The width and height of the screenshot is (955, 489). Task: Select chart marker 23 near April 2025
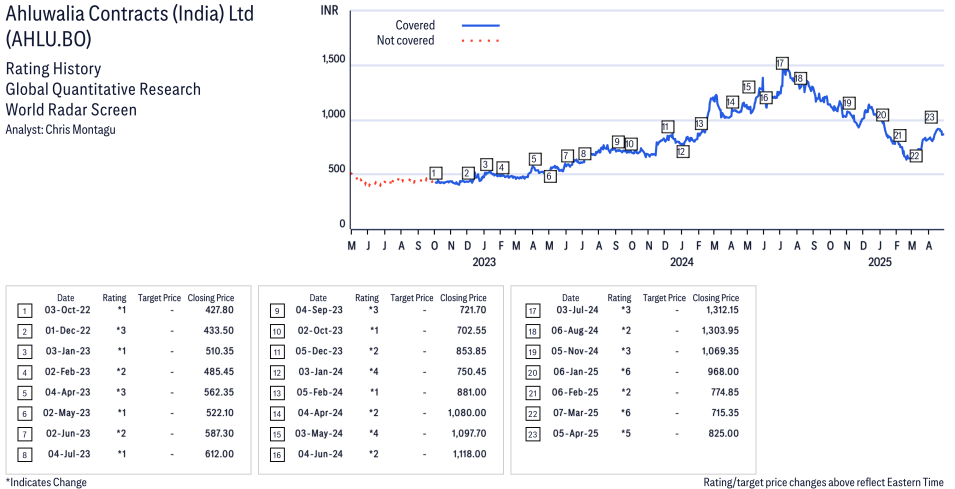[x=930, y=117]
